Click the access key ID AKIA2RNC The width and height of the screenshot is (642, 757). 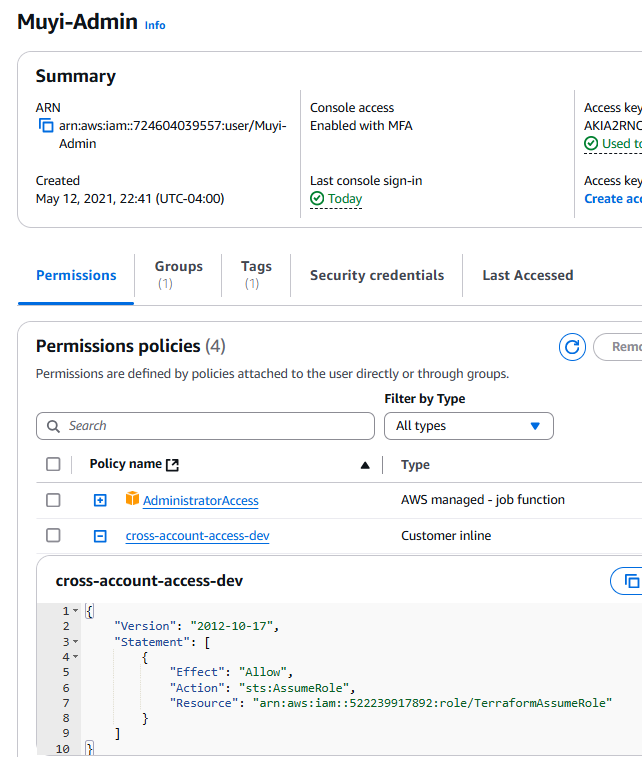click(613, 126)
